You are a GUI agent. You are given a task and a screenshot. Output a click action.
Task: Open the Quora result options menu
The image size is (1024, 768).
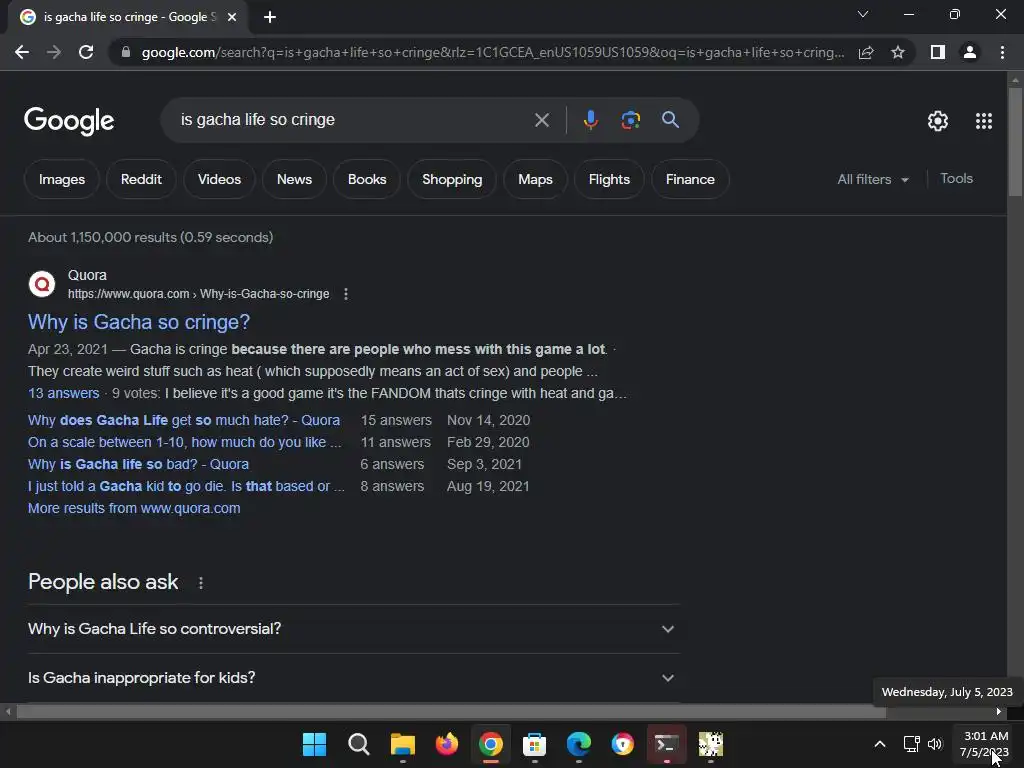(346, 294)
